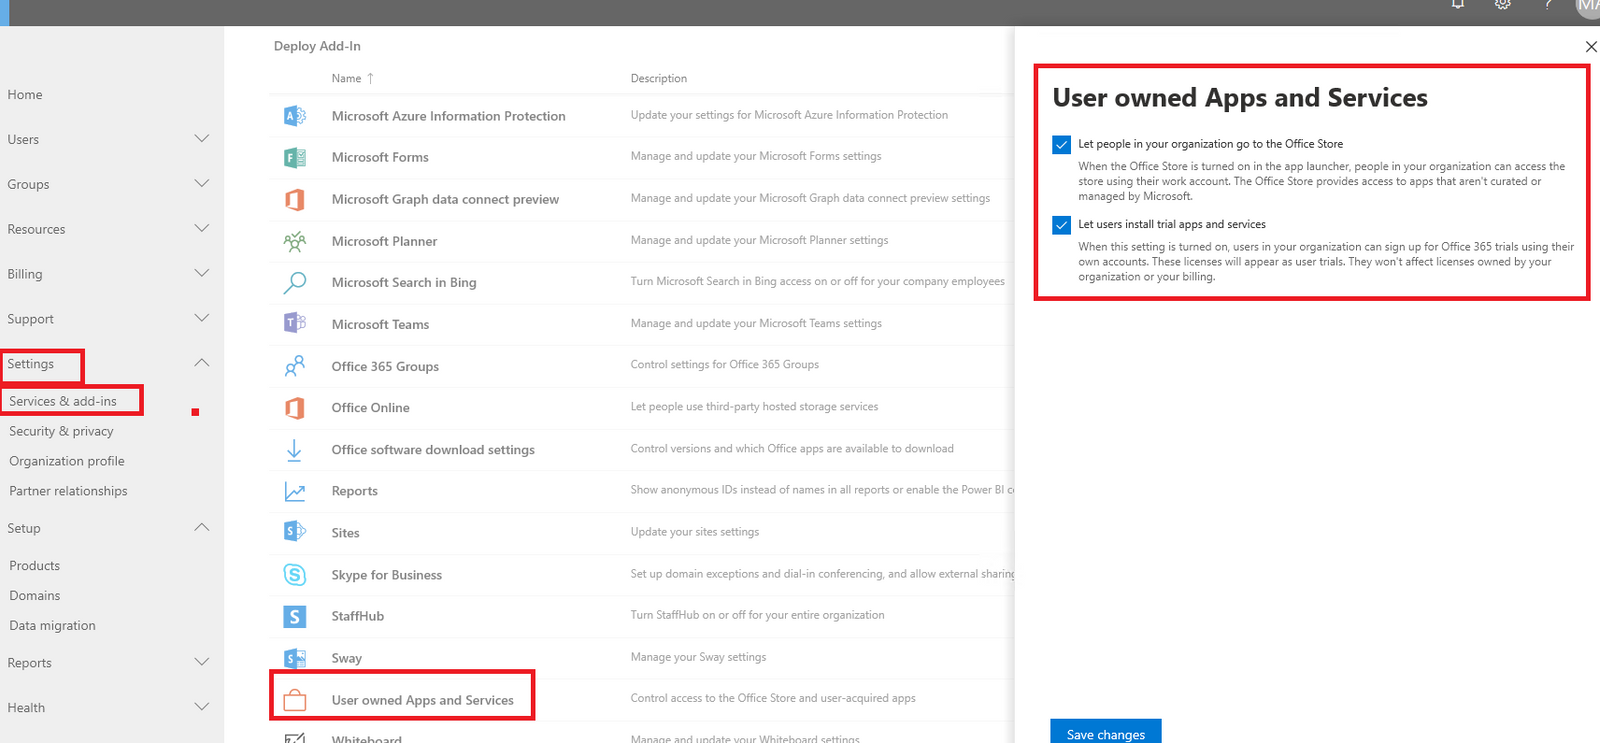
Task: Click the Office 365 Groups icon
Action: coord(294,366)
